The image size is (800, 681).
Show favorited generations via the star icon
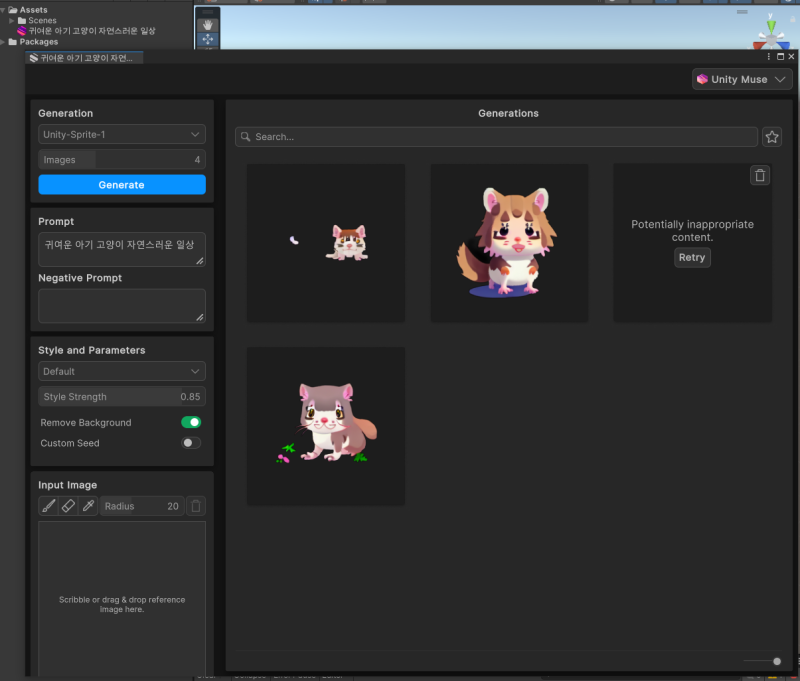[x=771, y=136]
